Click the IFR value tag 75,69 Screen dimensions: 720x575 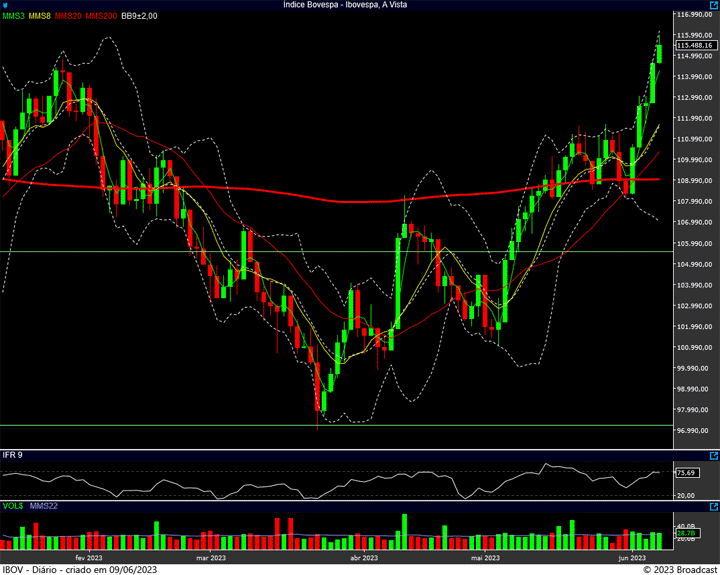coord(686,472)
